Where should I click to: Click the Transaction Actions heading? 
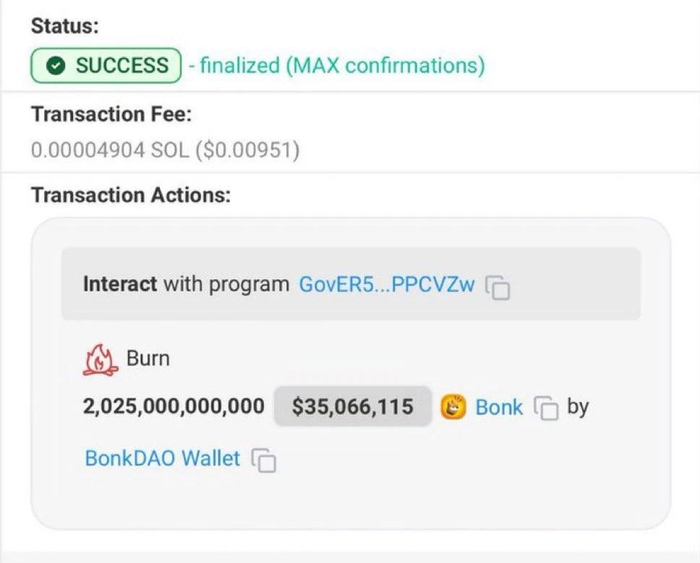point(131,195)
